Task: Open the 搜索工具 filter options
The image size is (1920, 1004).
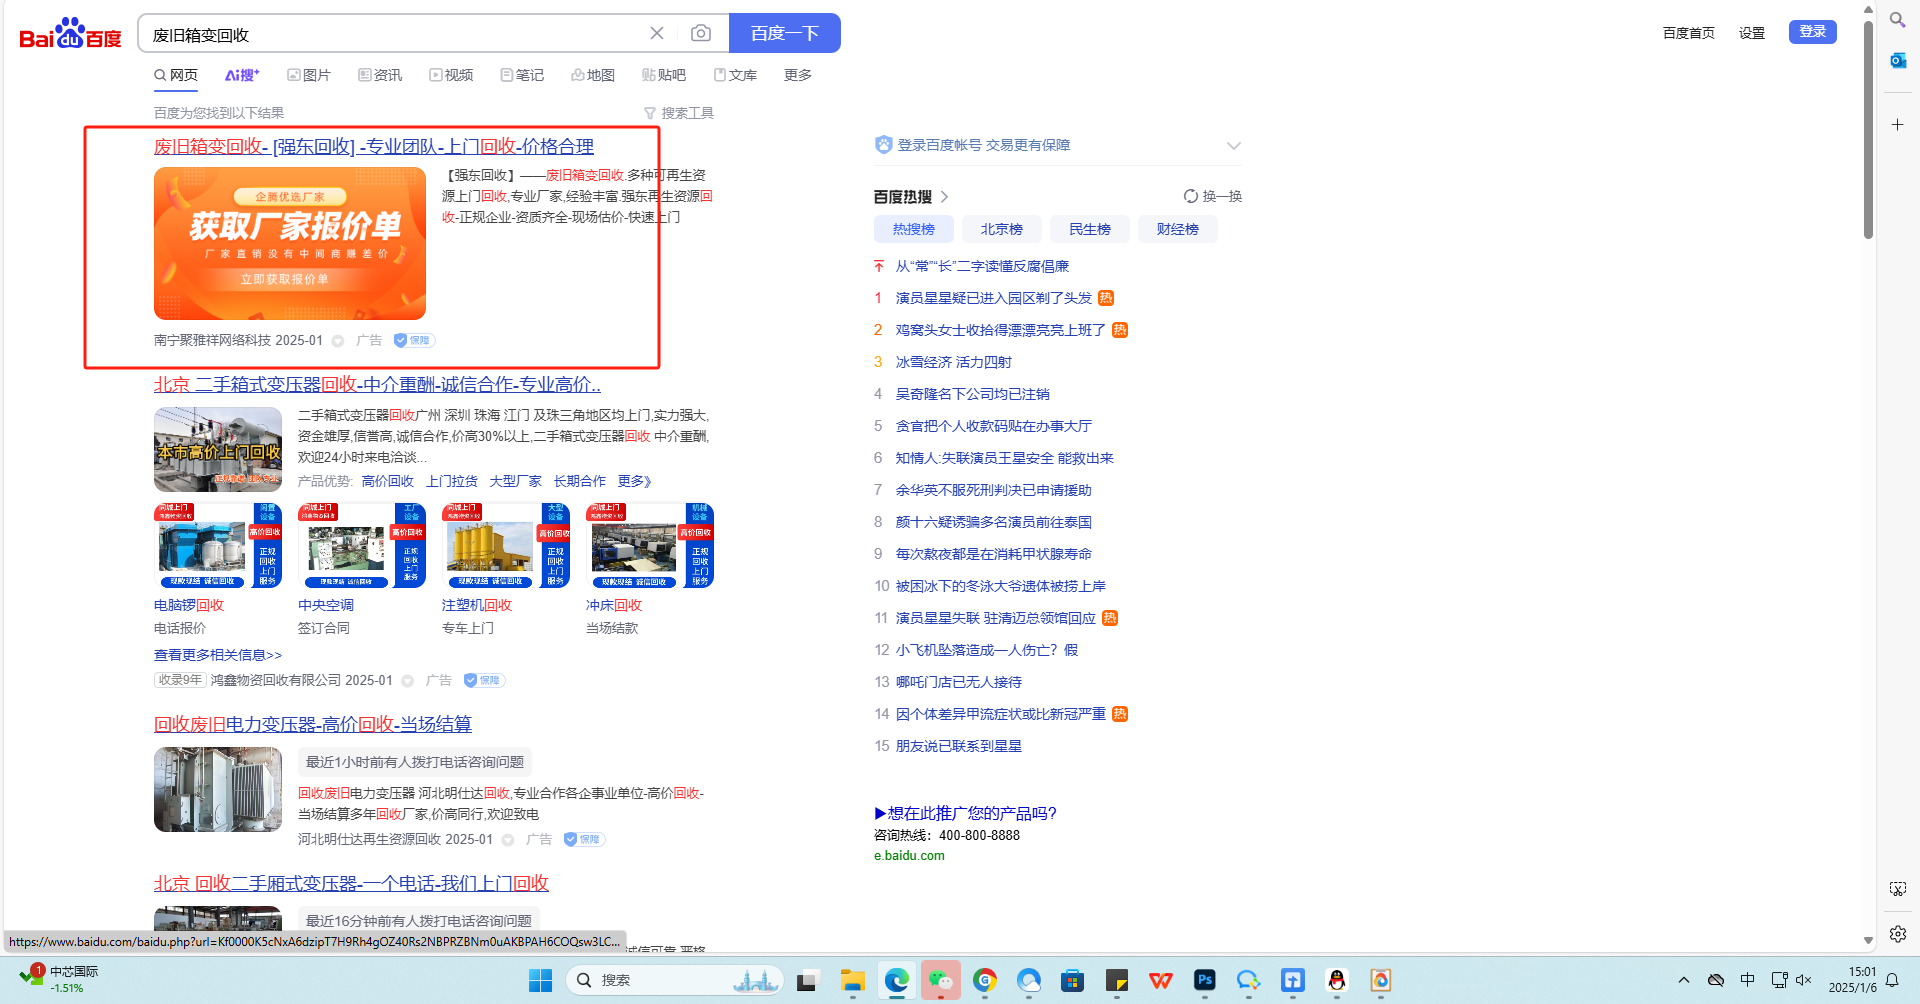Action: [679, 113]
